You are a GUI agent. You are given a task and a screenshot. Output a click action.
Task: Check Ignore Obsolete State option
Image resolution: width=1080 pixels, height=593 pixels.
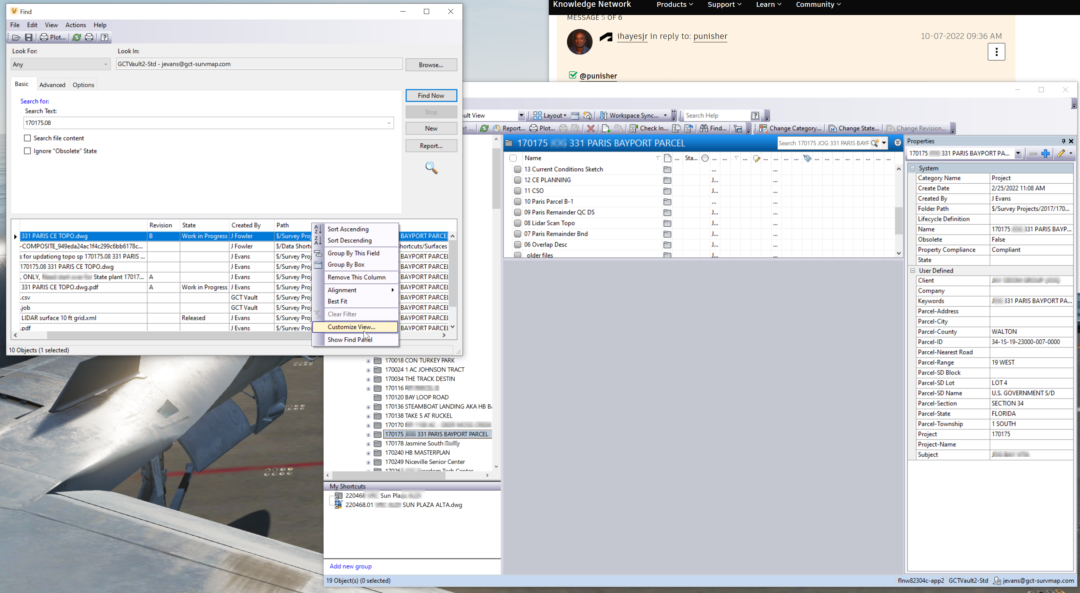point(28,151)
